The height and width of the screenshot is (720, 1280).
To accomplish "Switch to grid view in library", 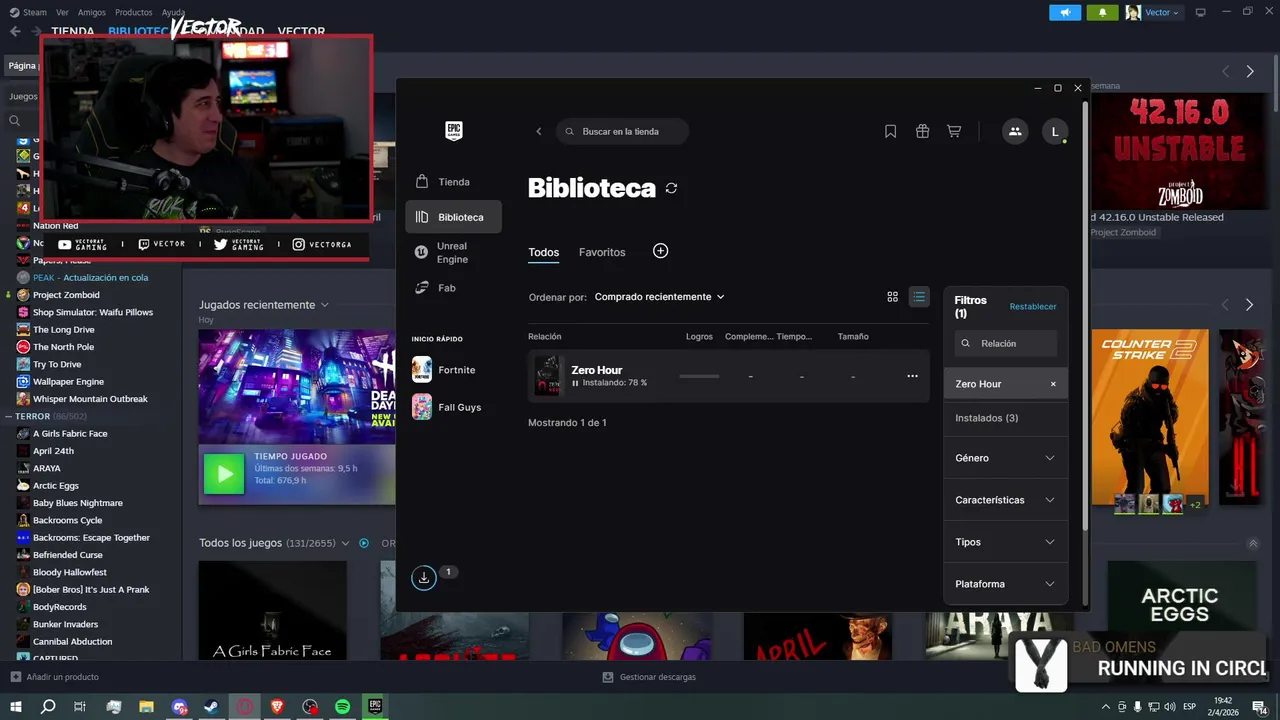I will (893, 297).
